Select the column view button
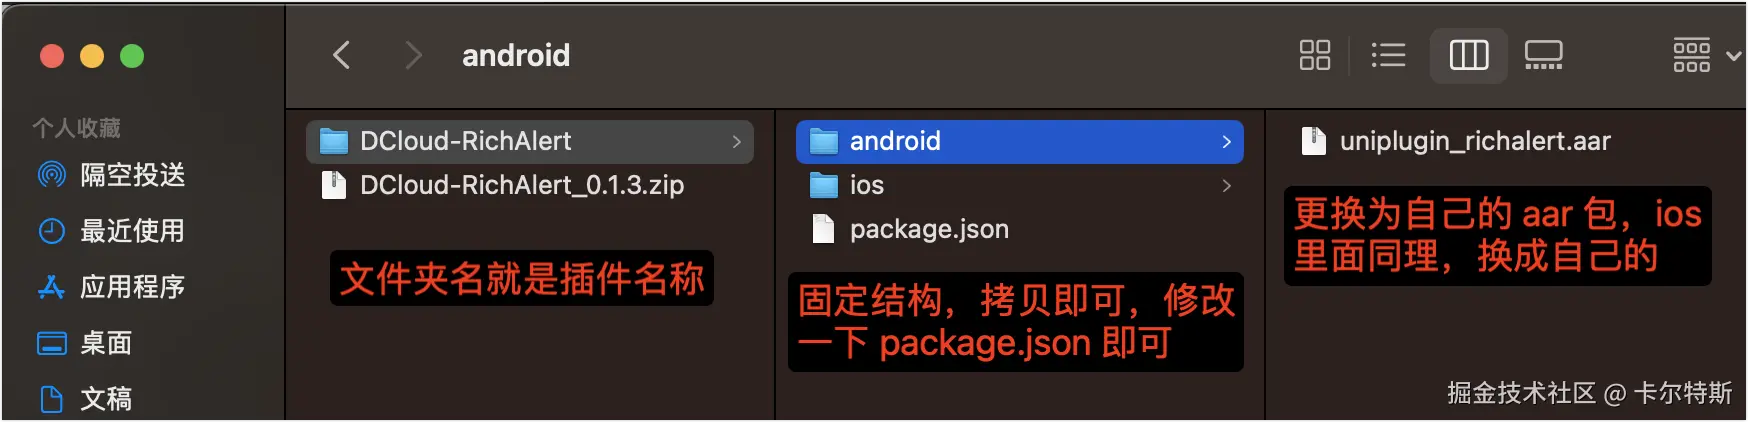 tap(1468, 55)
